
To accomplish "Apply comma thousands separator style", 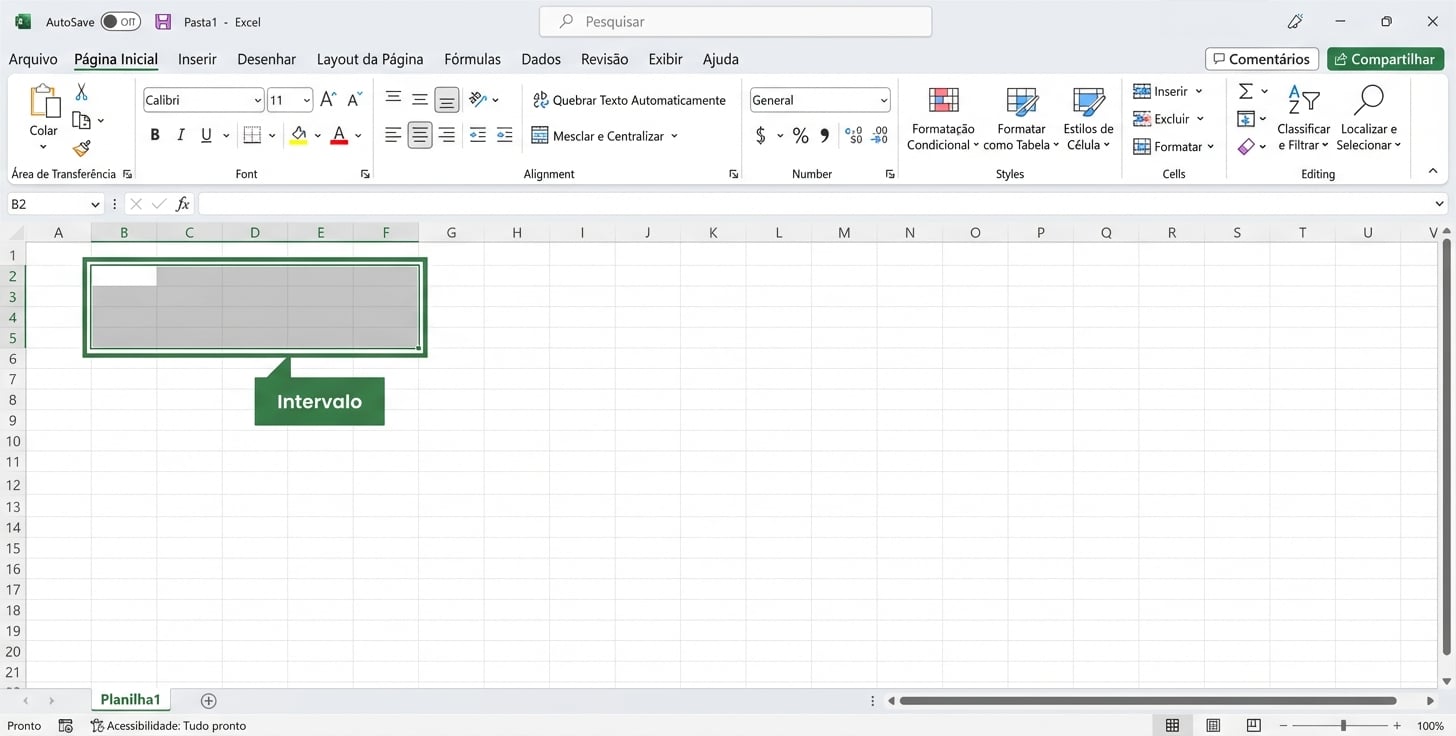I will [825, 135].
